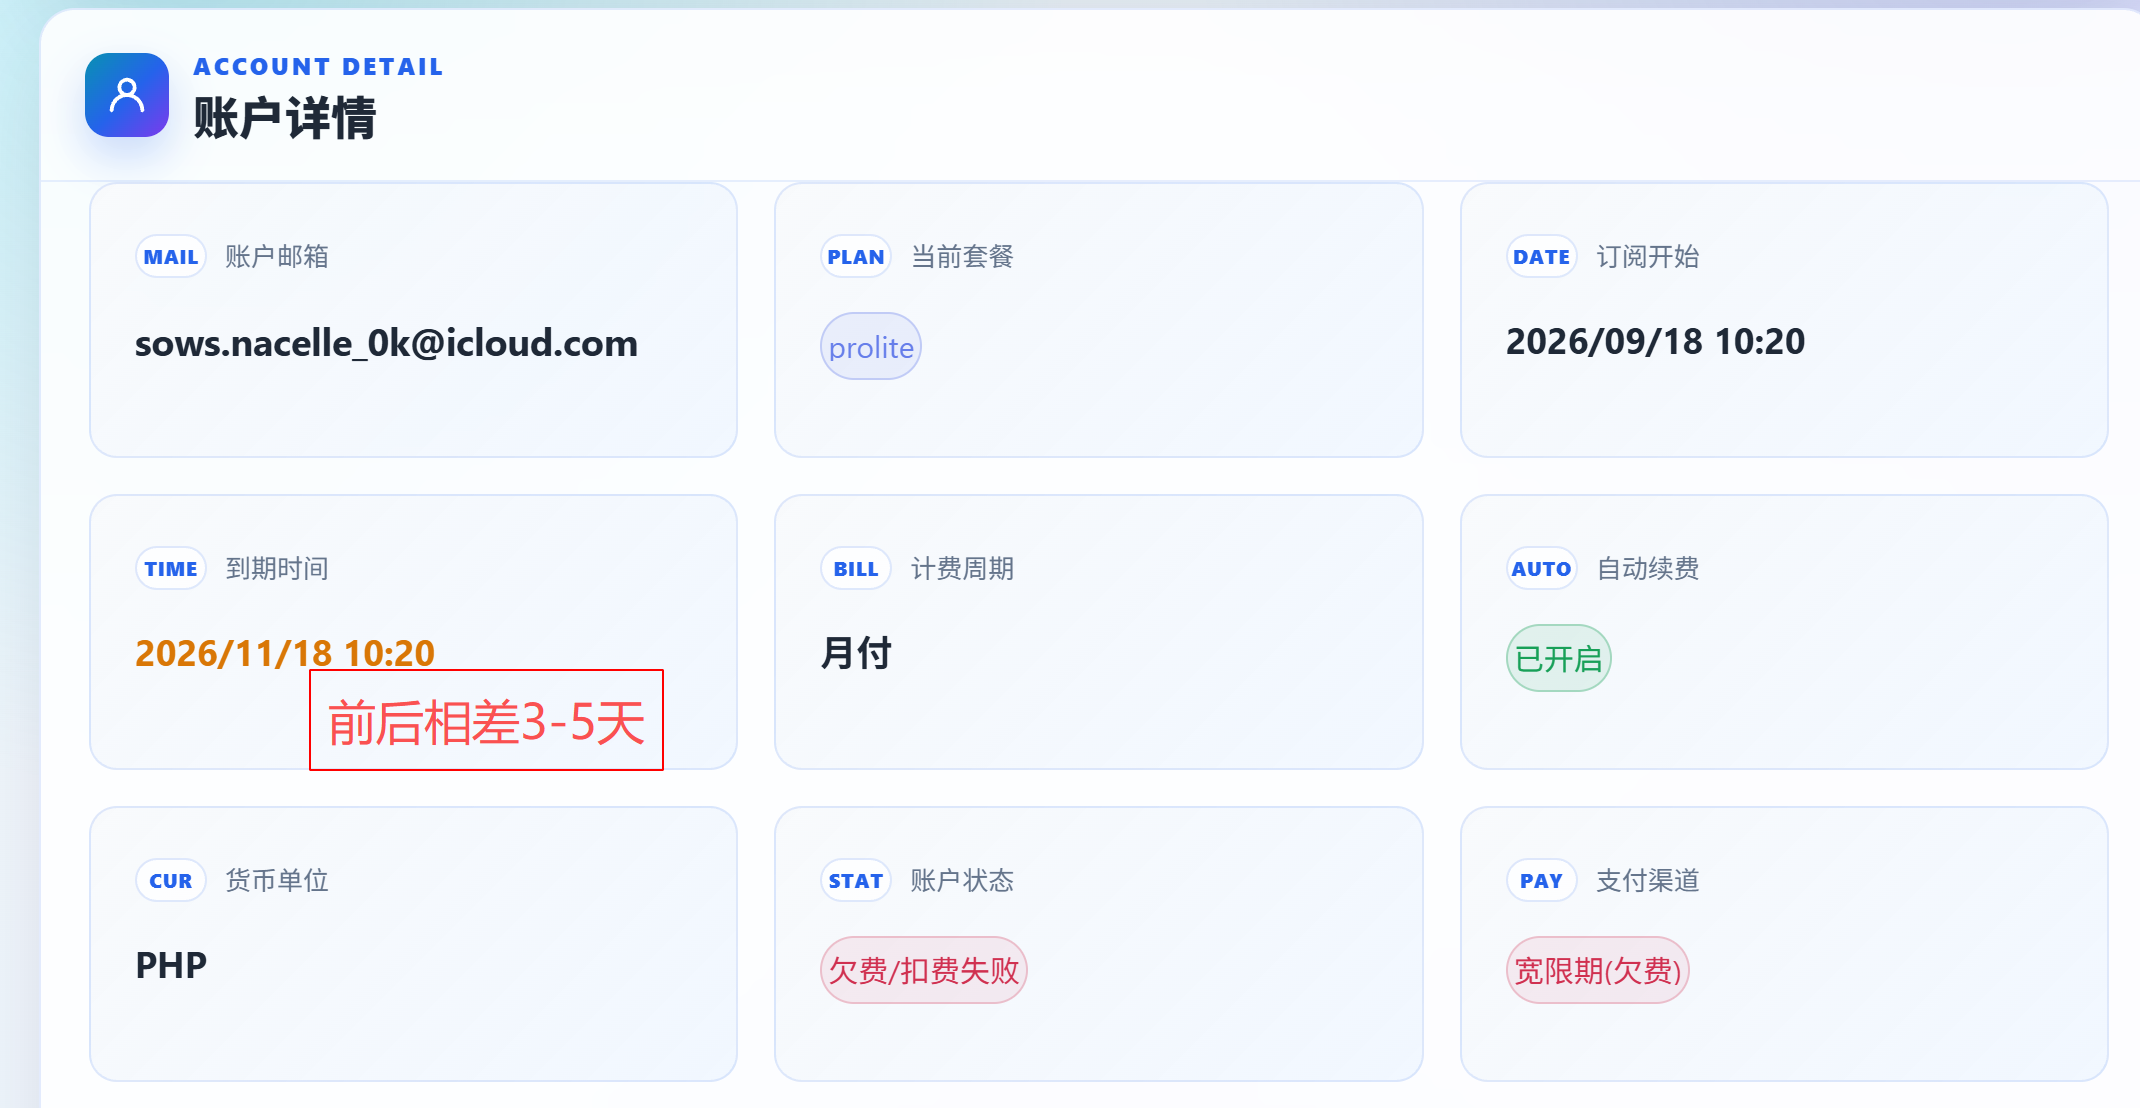Click the expiry date 2026/11/18 10:20
Screen dimensions: 2140x1108
(285, 653)
